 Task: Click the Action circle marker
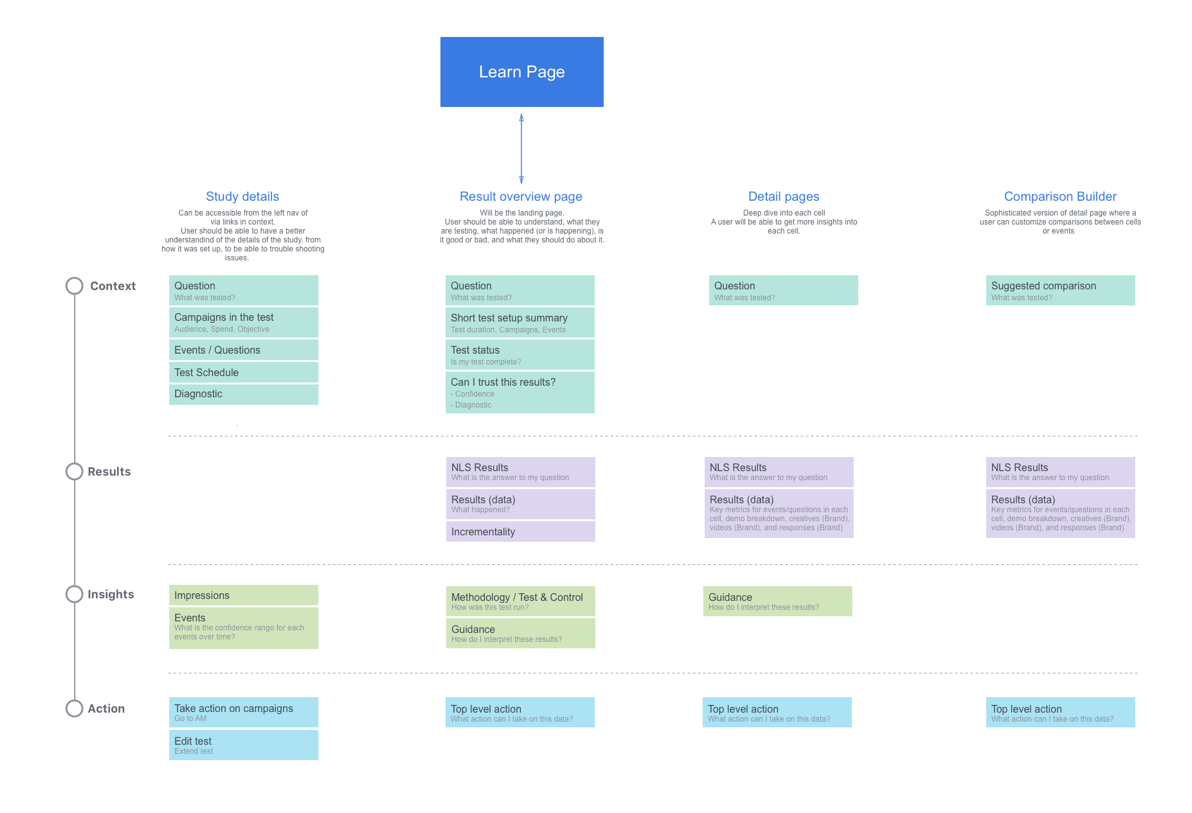[73, 708]
